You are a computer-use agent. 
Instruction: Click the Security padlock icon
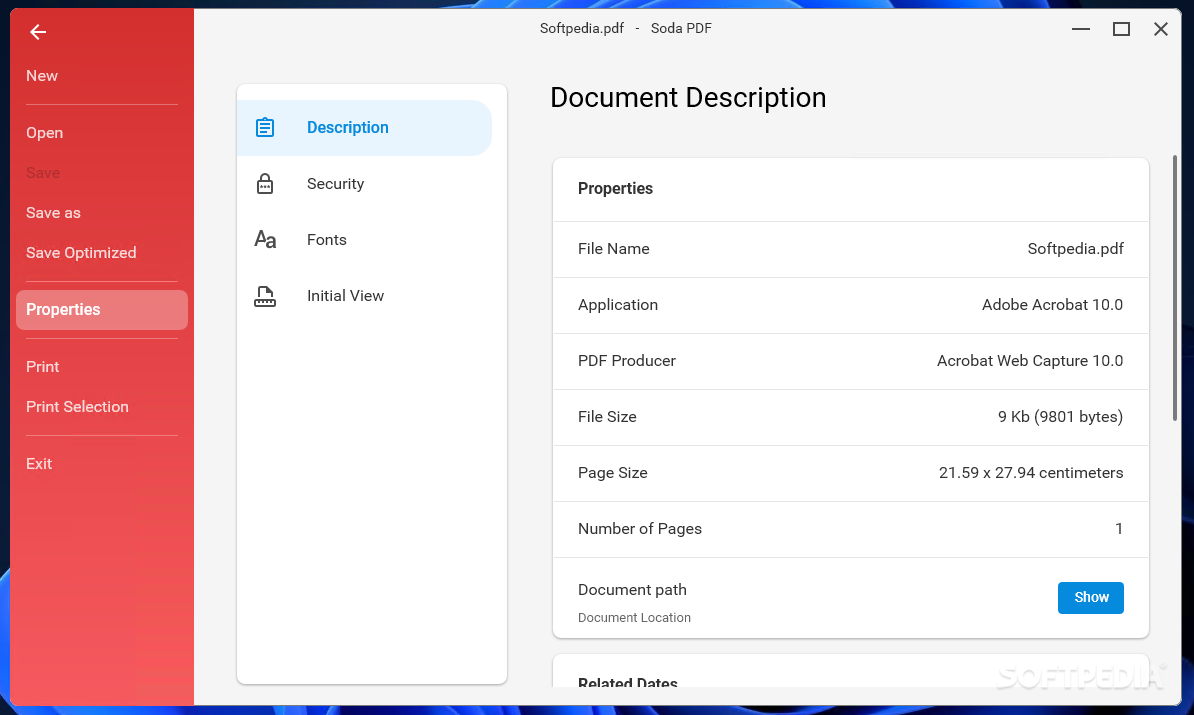click(265, 184)
